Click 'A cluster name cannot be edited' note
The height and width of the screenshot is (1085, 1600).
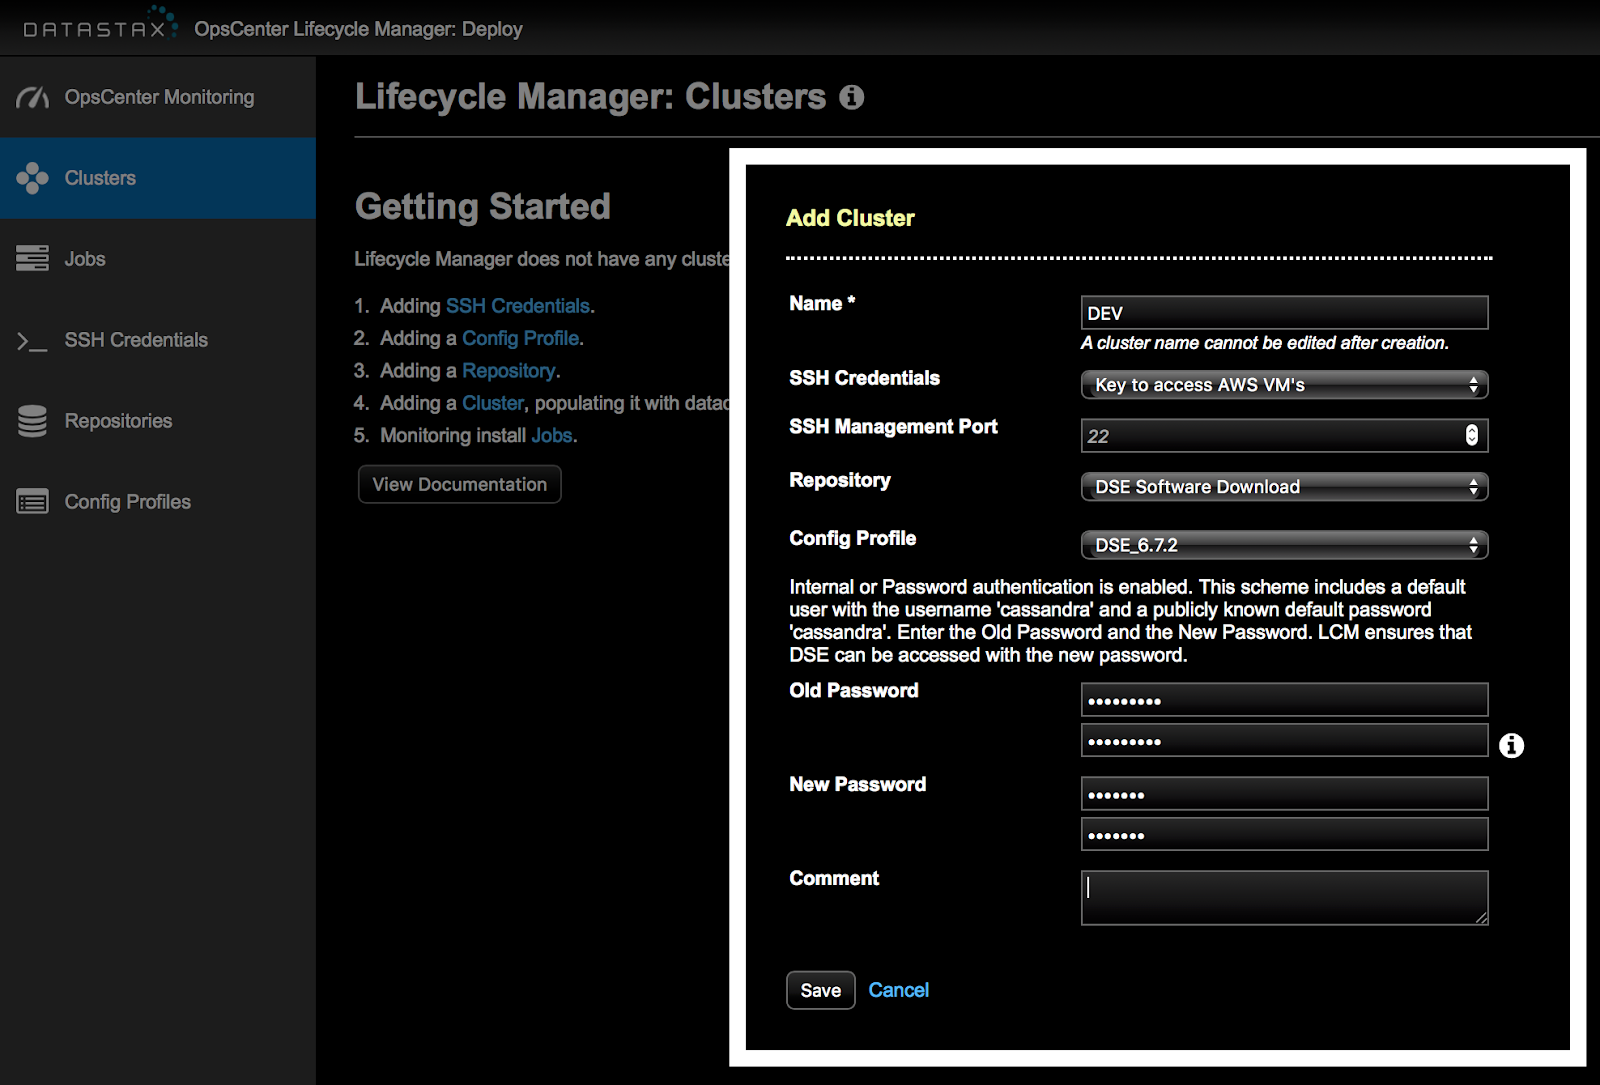pos(1264,343)
